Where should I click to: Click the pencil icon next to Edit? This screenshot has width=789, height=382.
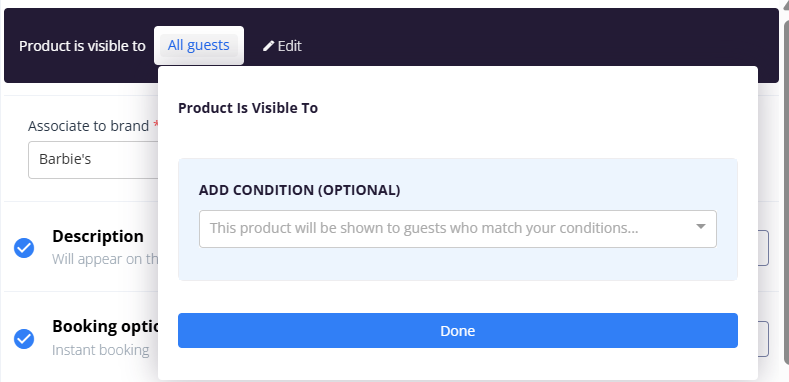268,46
